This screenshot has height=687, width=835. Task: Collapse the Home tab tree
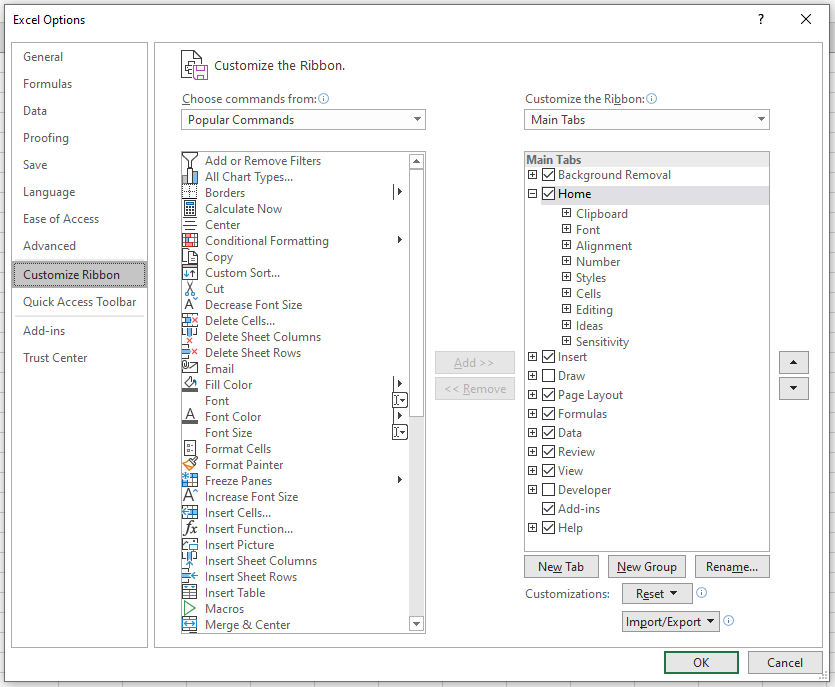coord(532,193)
